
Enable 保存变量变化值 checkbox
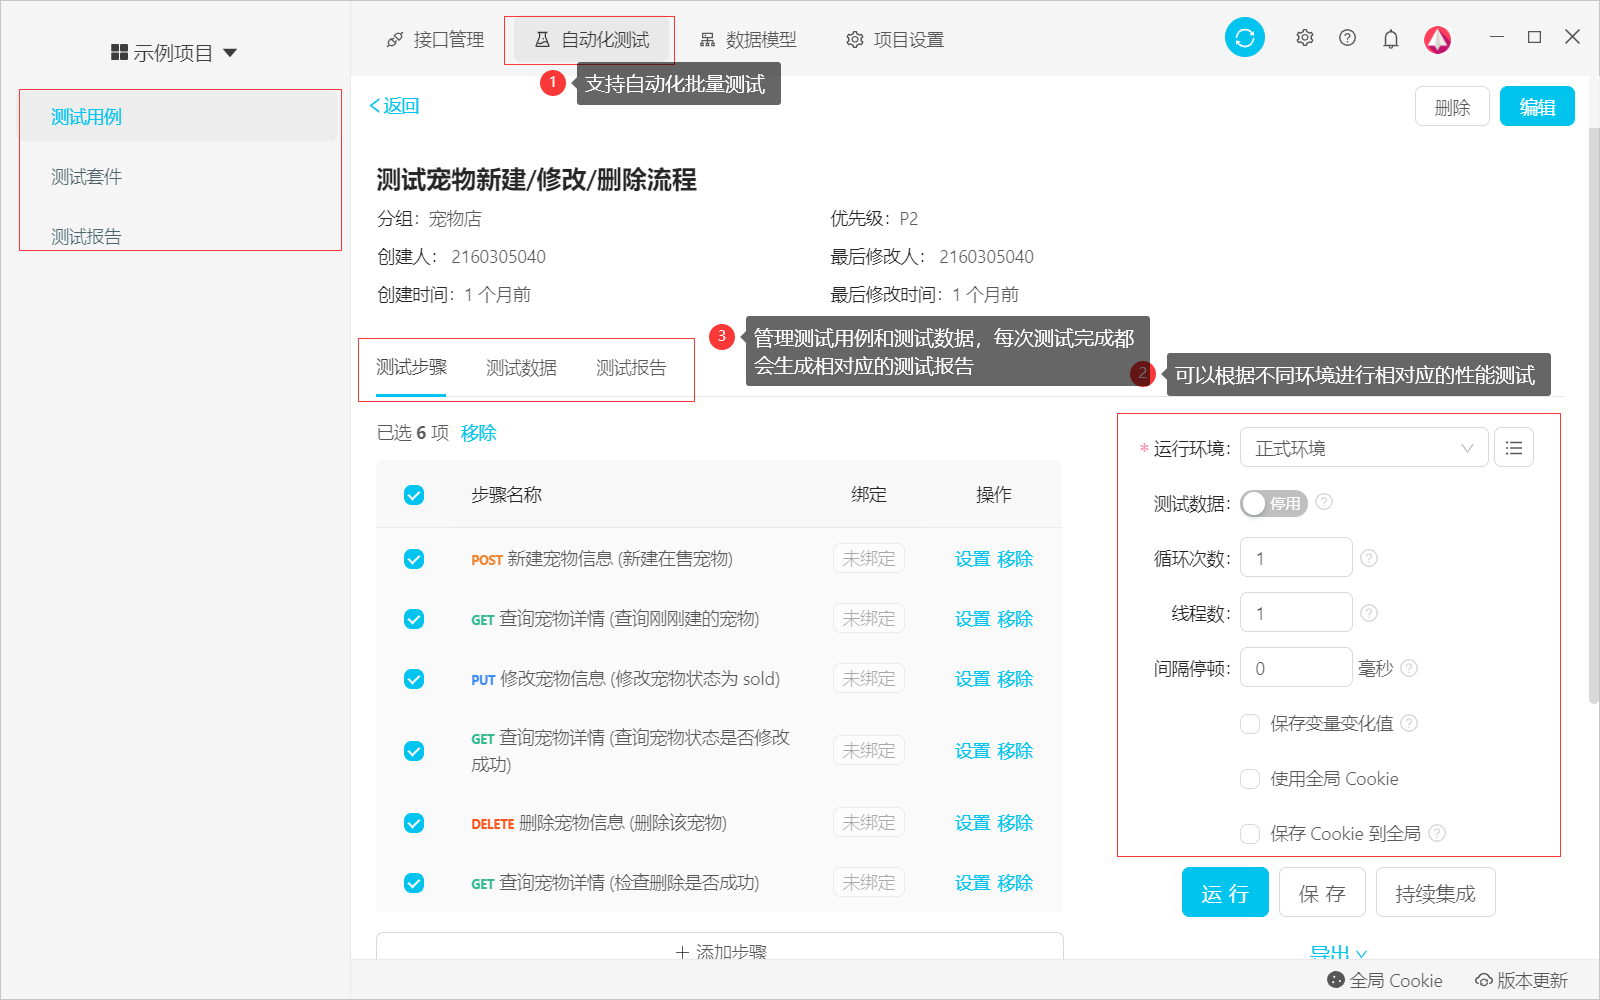pyautogui.click(x=1250, y=723)
